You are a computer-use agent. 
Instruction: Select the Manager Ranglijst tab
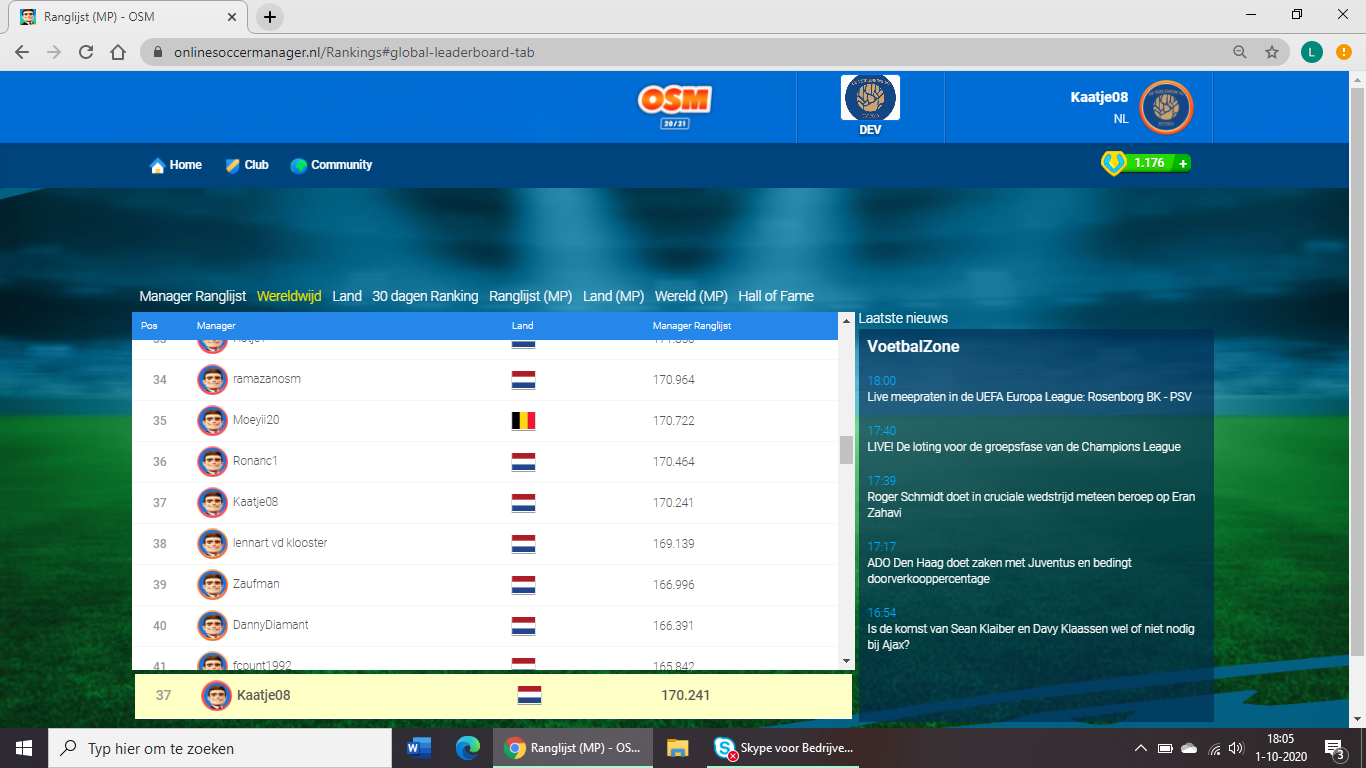click(193, 296)
